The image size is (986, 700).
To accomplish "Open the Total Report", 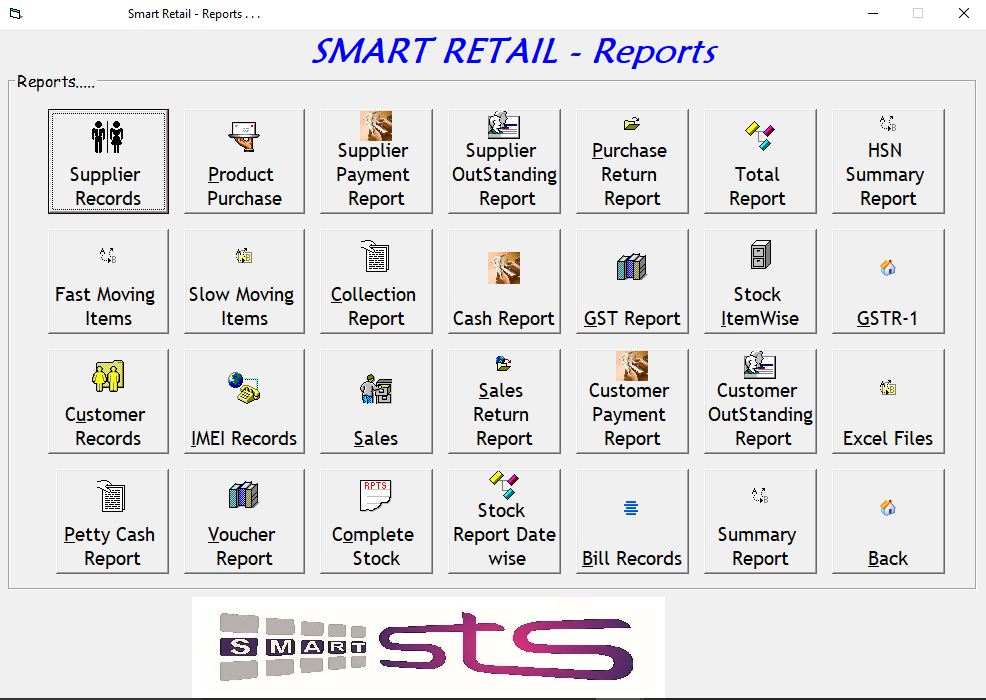I will [760, 162].
